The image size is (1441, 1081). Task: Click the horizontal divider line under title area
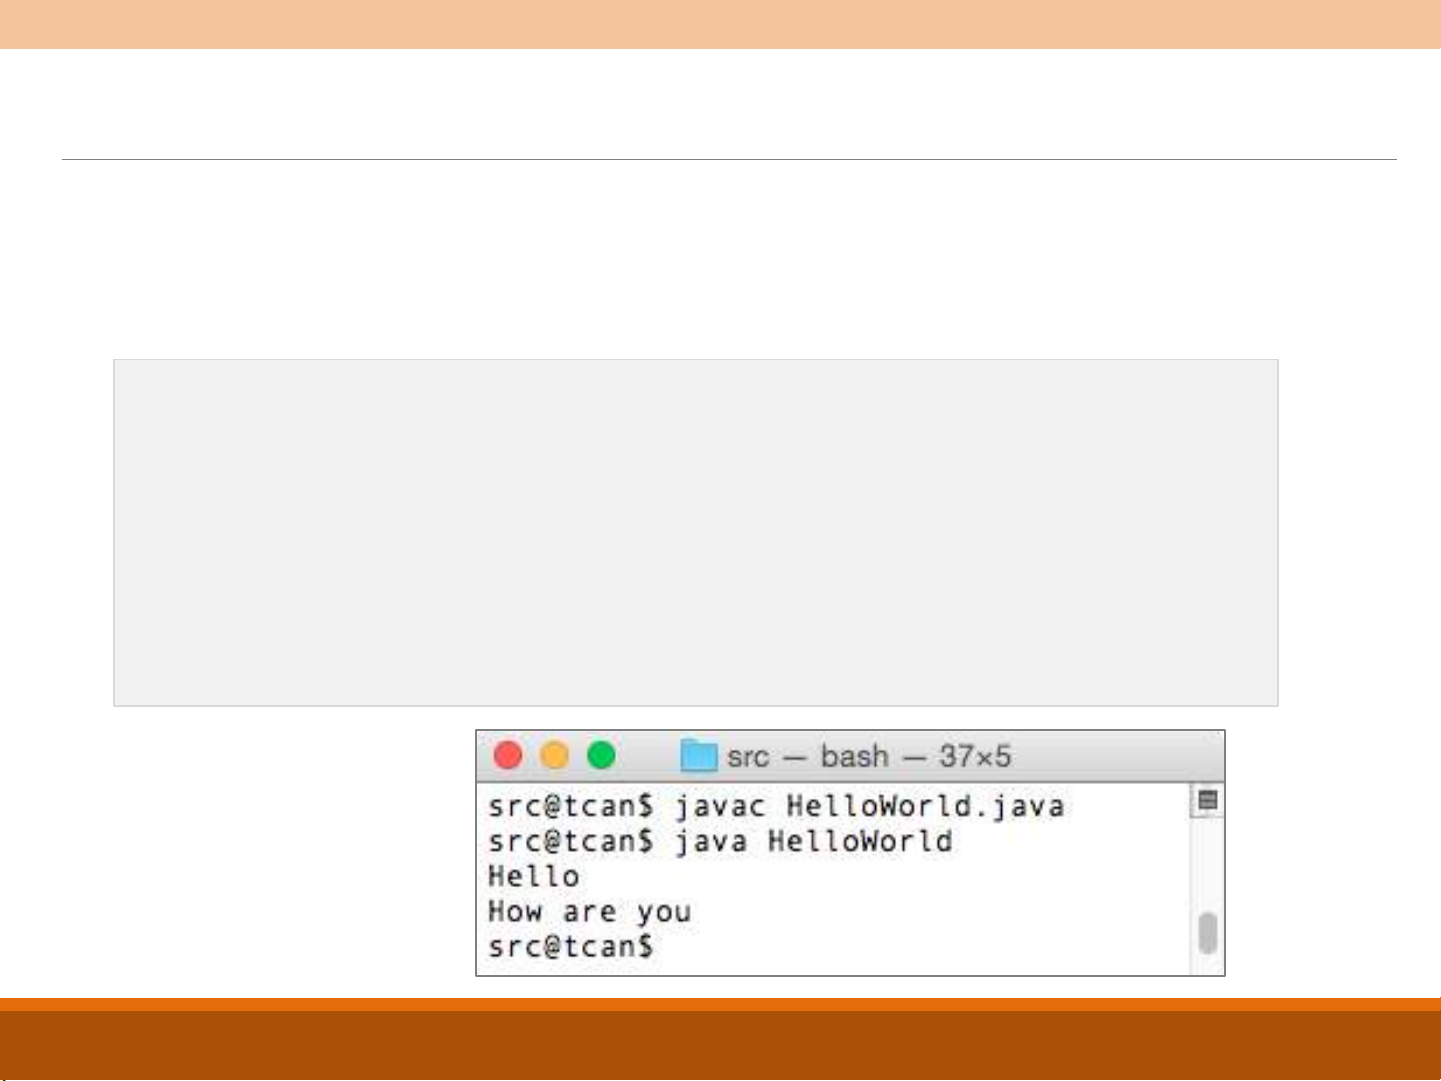point(728,159)
